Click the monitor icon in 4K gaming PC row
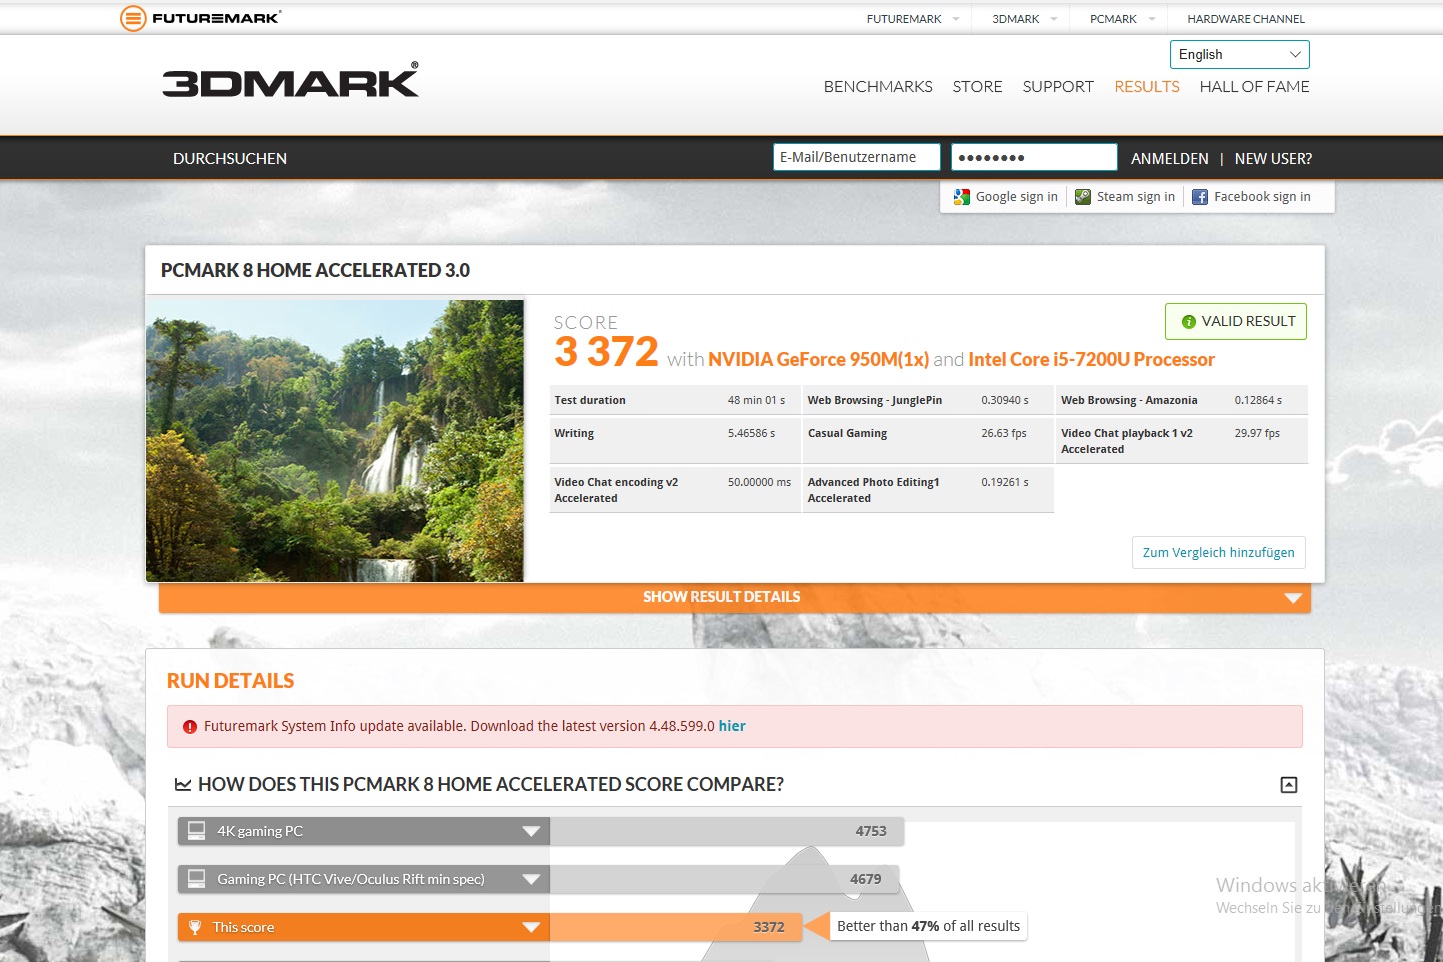 (196, 831)
